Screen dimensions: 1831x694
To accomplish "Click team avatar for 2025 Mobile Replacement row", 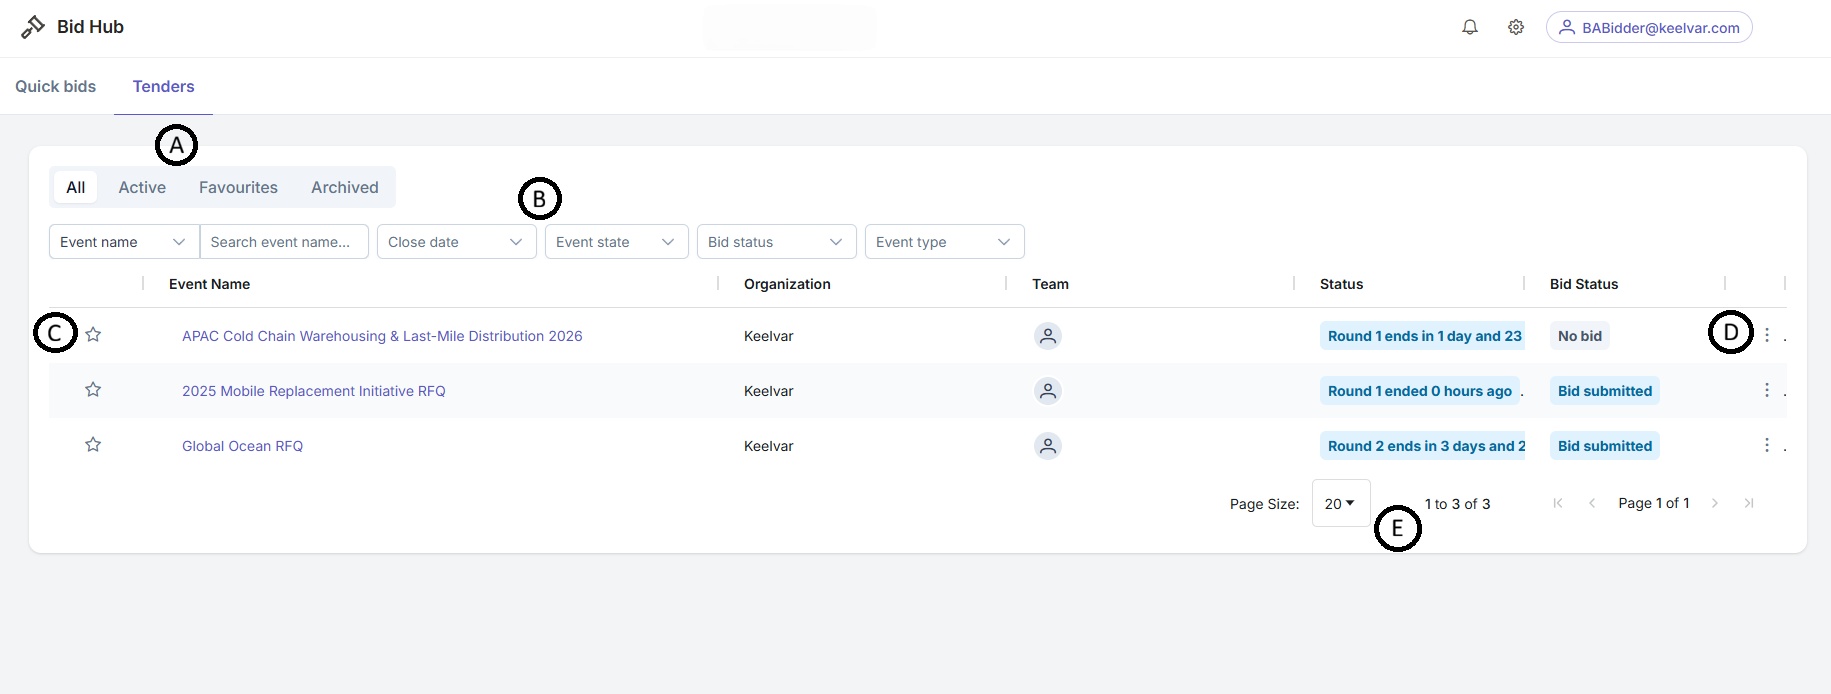I will tap(1048, 391).
